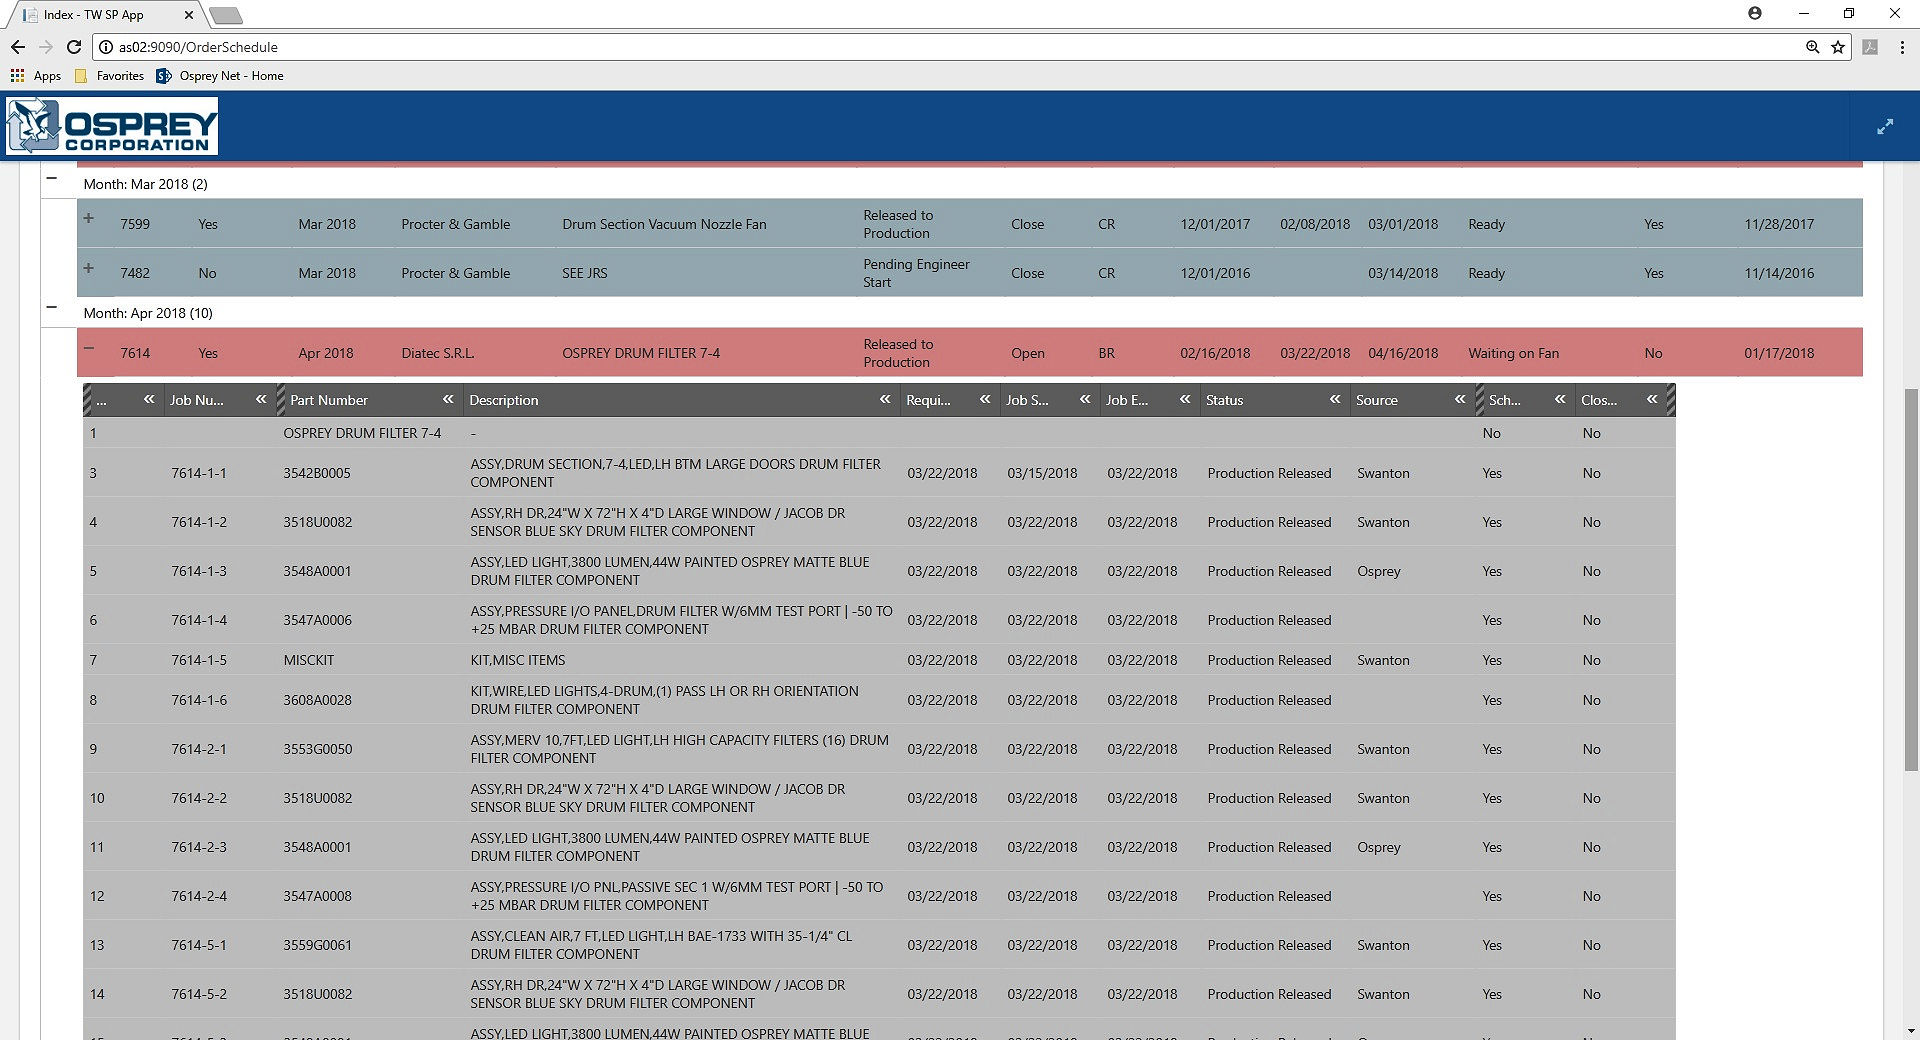View site information icon in address bar

coord(106,47)
